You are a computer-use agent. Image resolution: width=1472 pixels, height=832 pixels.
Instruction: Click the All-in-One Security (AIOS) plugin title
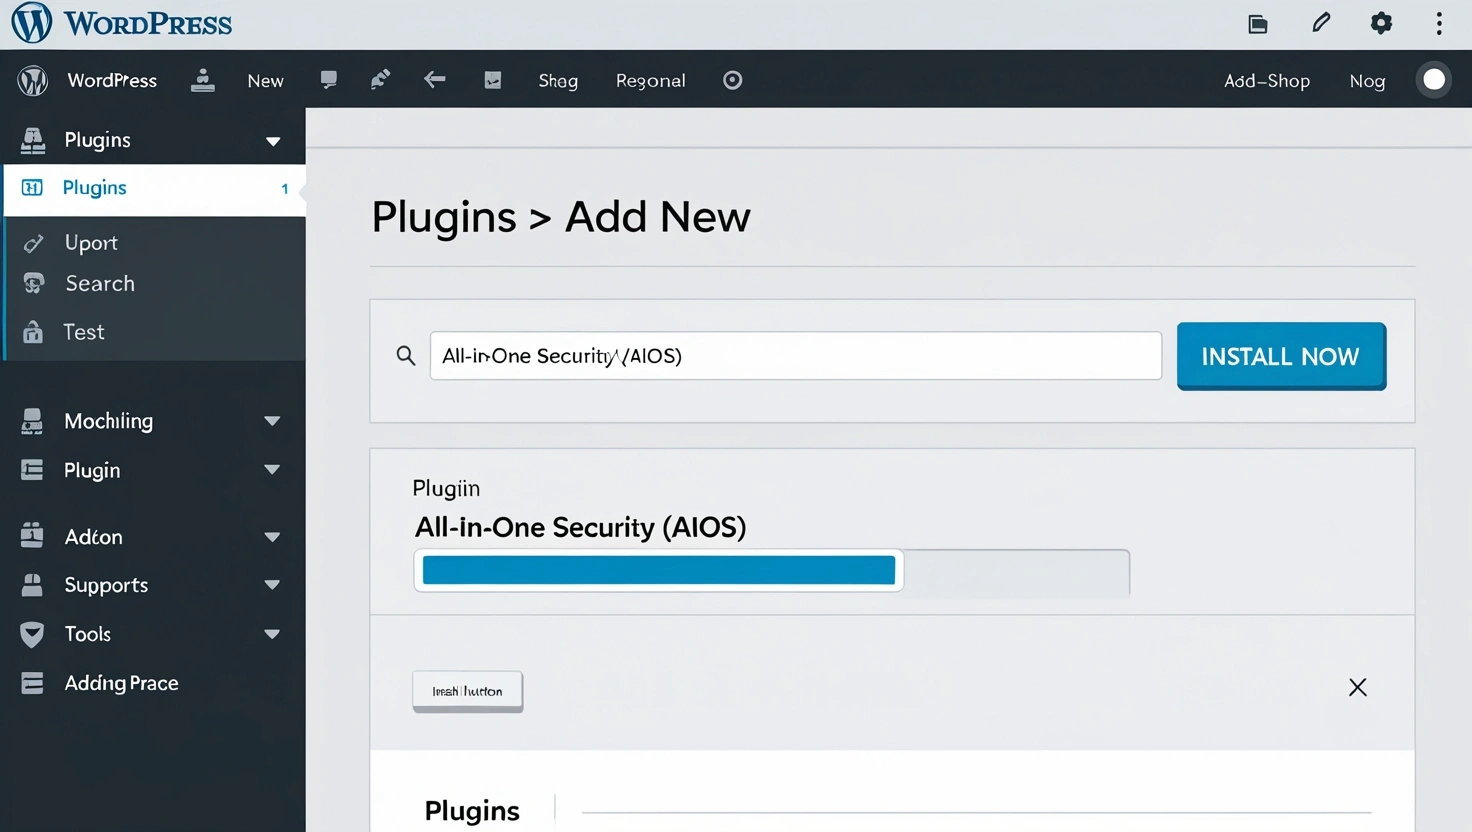[580, 527]
